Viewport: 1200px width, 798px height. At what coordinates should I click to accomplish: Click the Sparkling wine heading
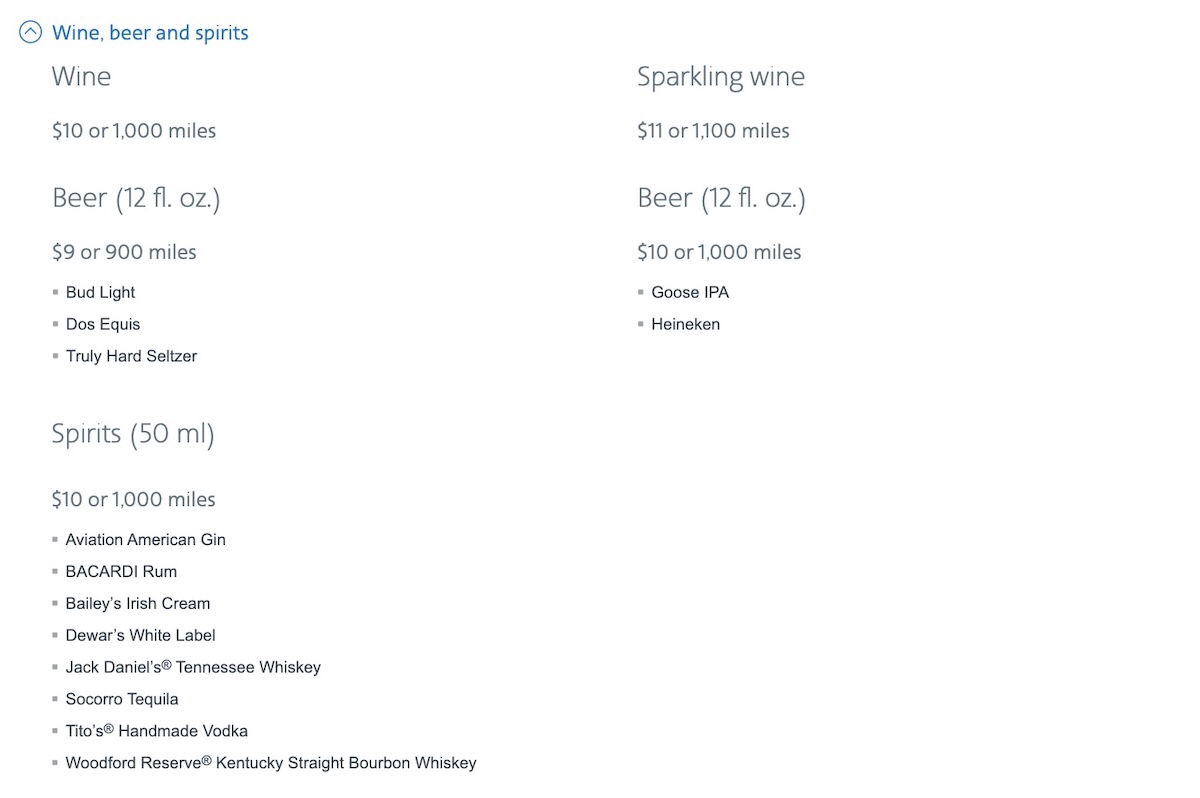pos(720,77)
